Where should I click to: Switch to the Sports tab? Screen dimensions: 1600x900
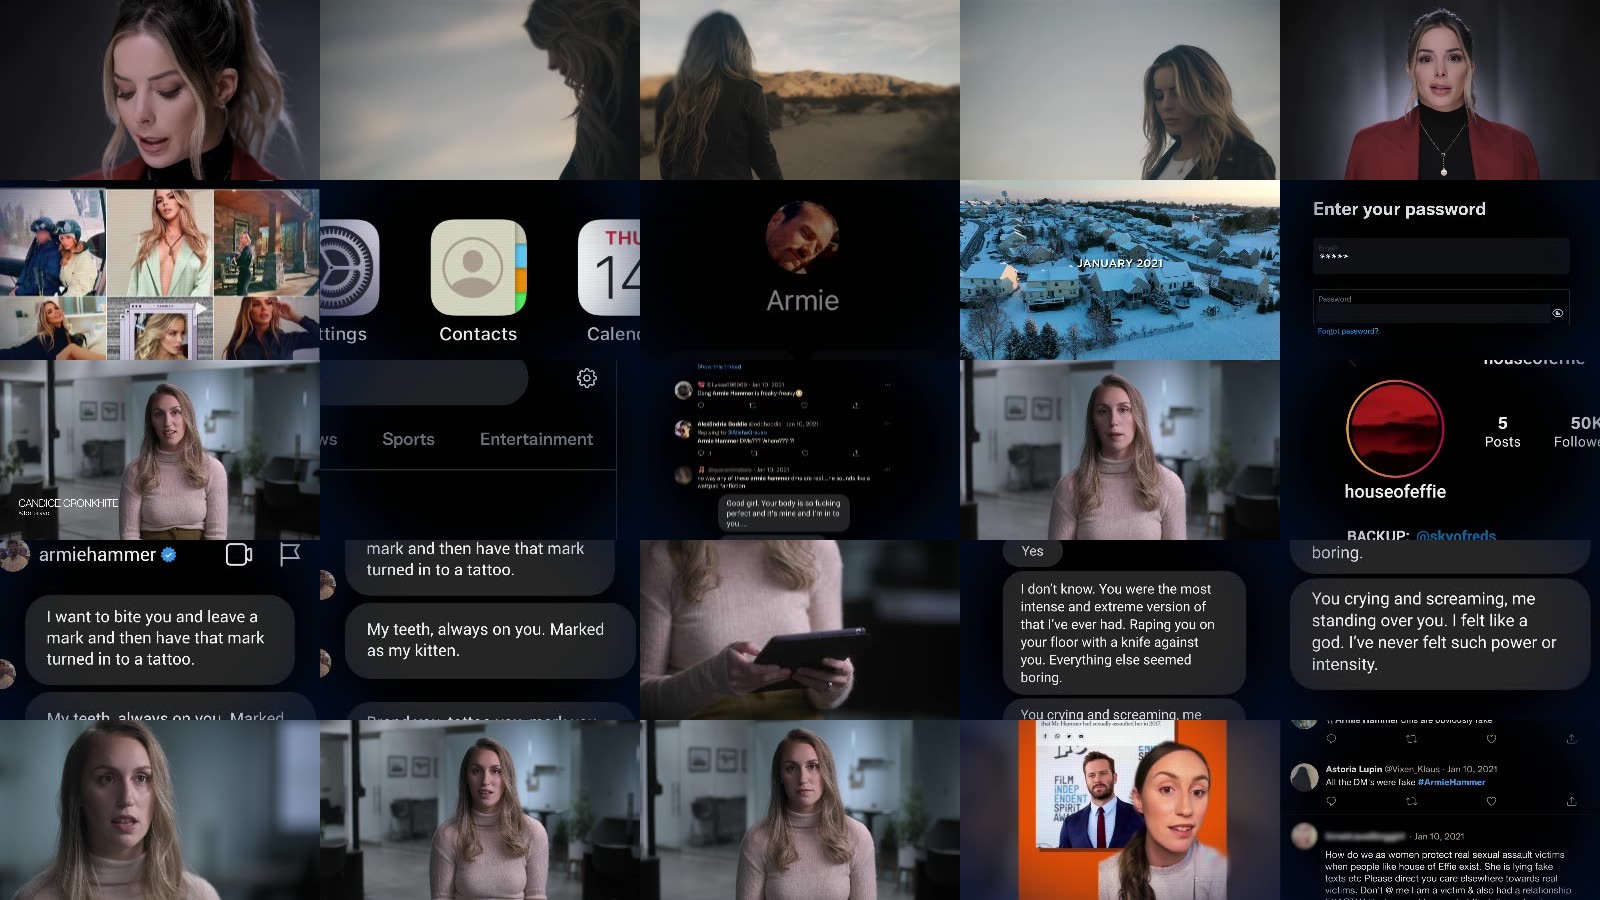click(408, 439)
